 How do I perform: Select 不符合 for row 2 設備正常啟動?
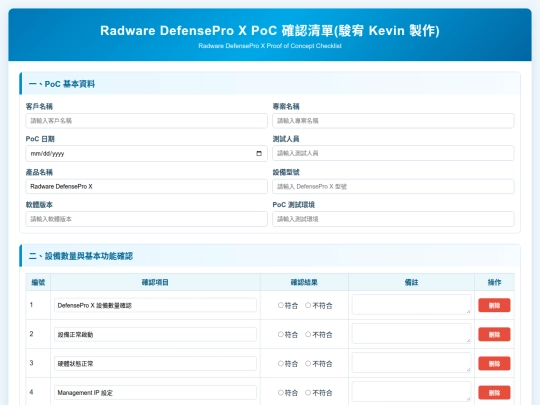[308, 334]
